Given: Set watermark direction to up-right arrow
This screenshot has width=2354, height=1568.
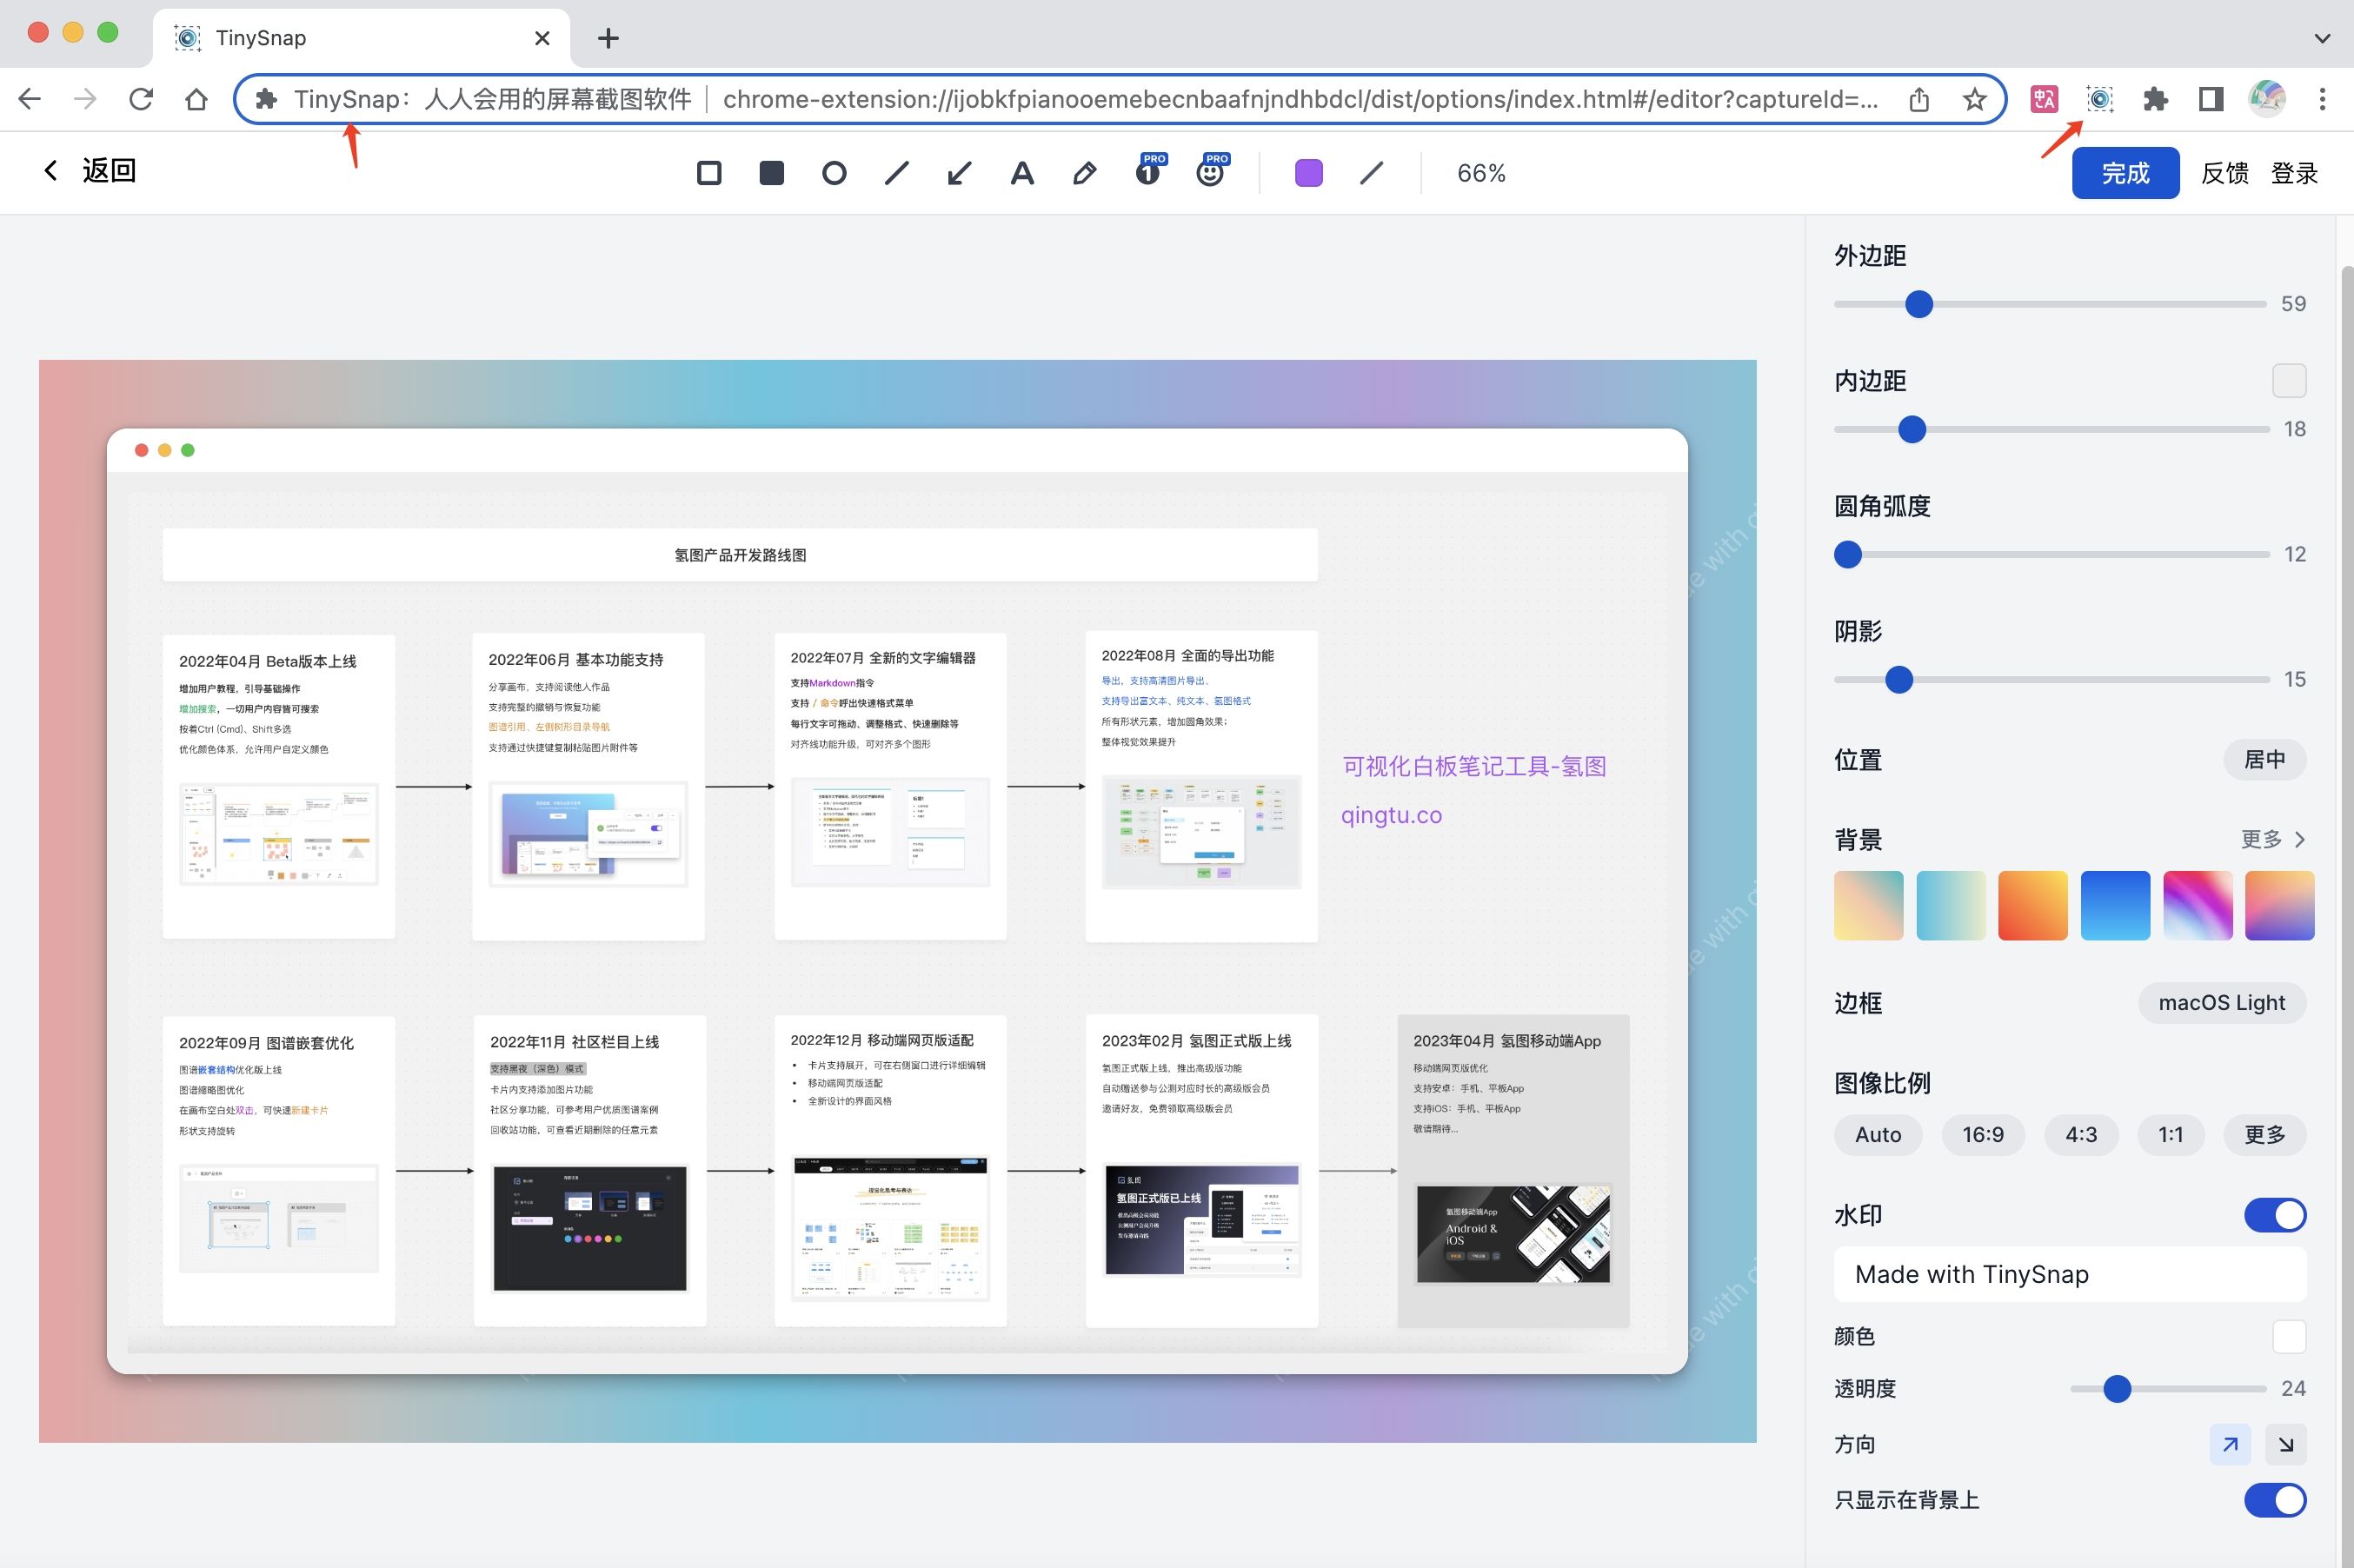Looking at the screenshot, I should pyautogui.click(x=2229, y=1444).
